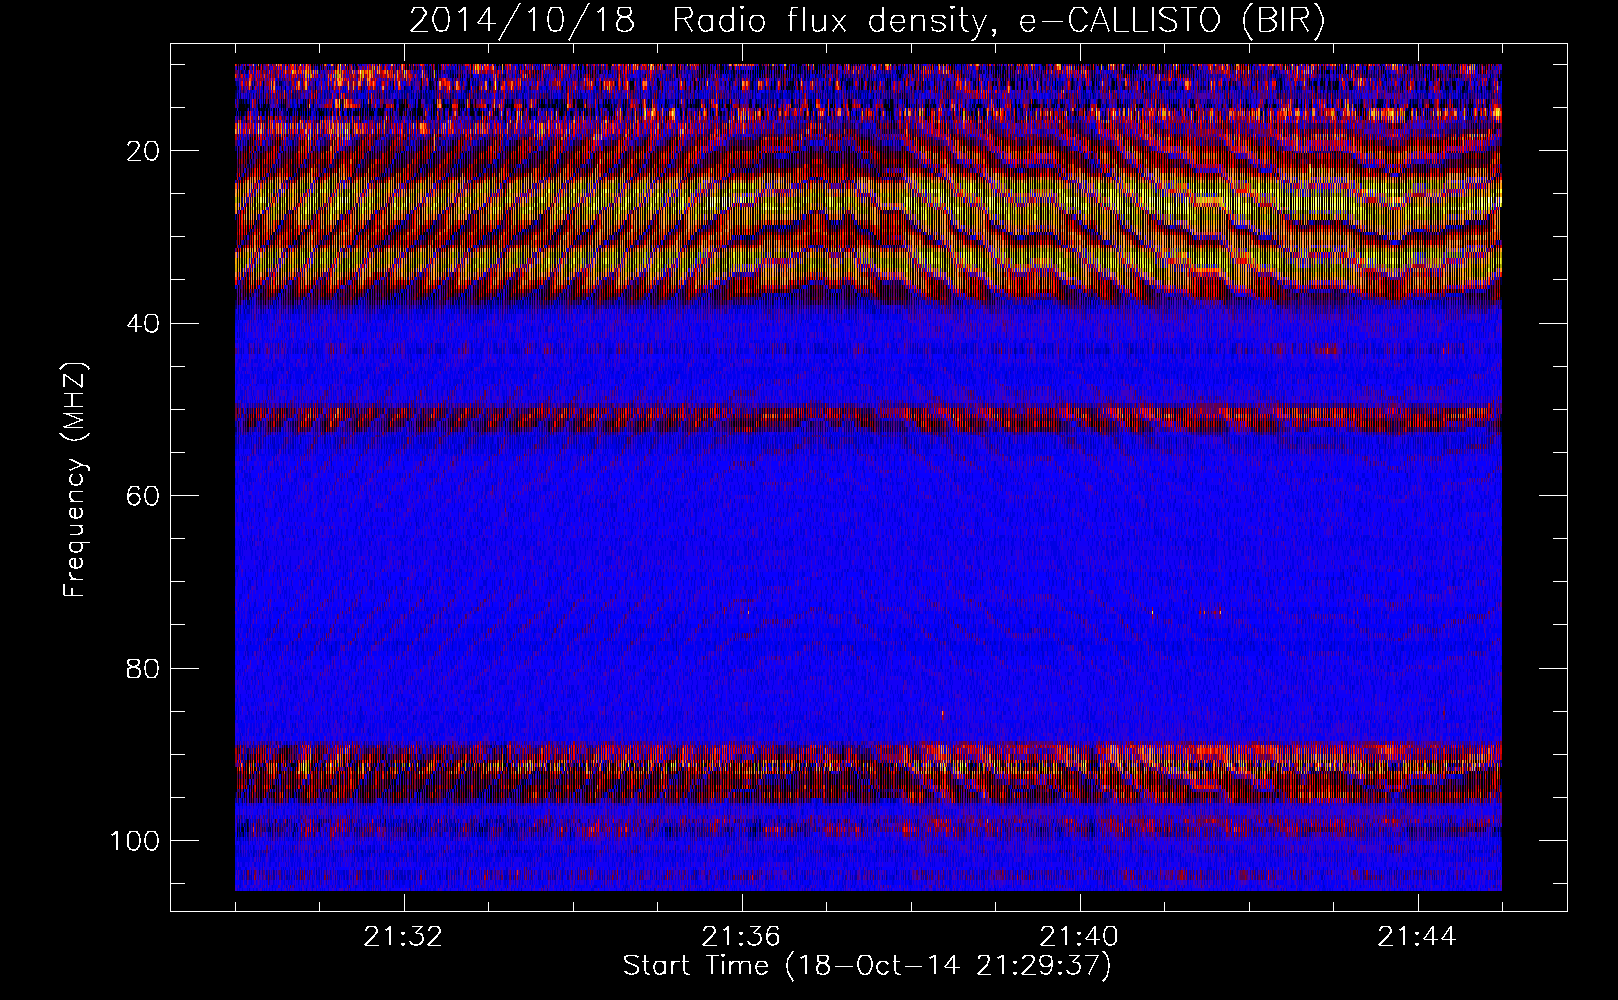
Task: Click the plot title "2014/10/18 Radio flux density, e-CALLISTO (BIR)"
Action: click(867, 21)
